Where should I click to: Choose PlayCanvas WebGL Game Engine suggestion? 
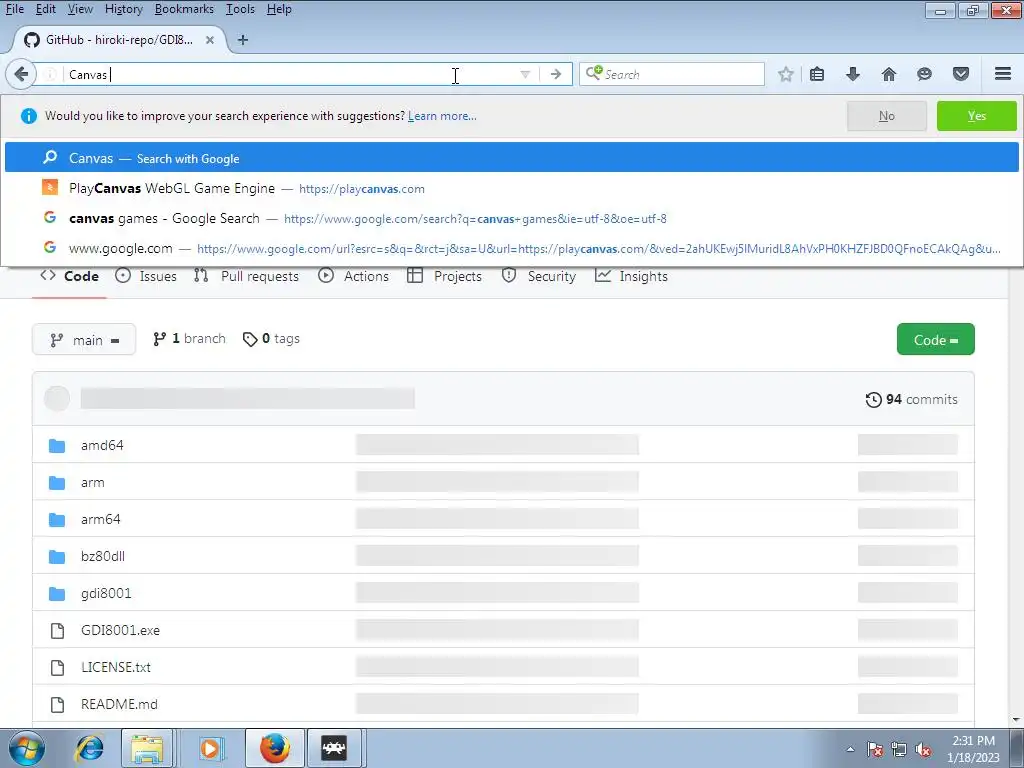pyautogui.click(x=511, y=188)
